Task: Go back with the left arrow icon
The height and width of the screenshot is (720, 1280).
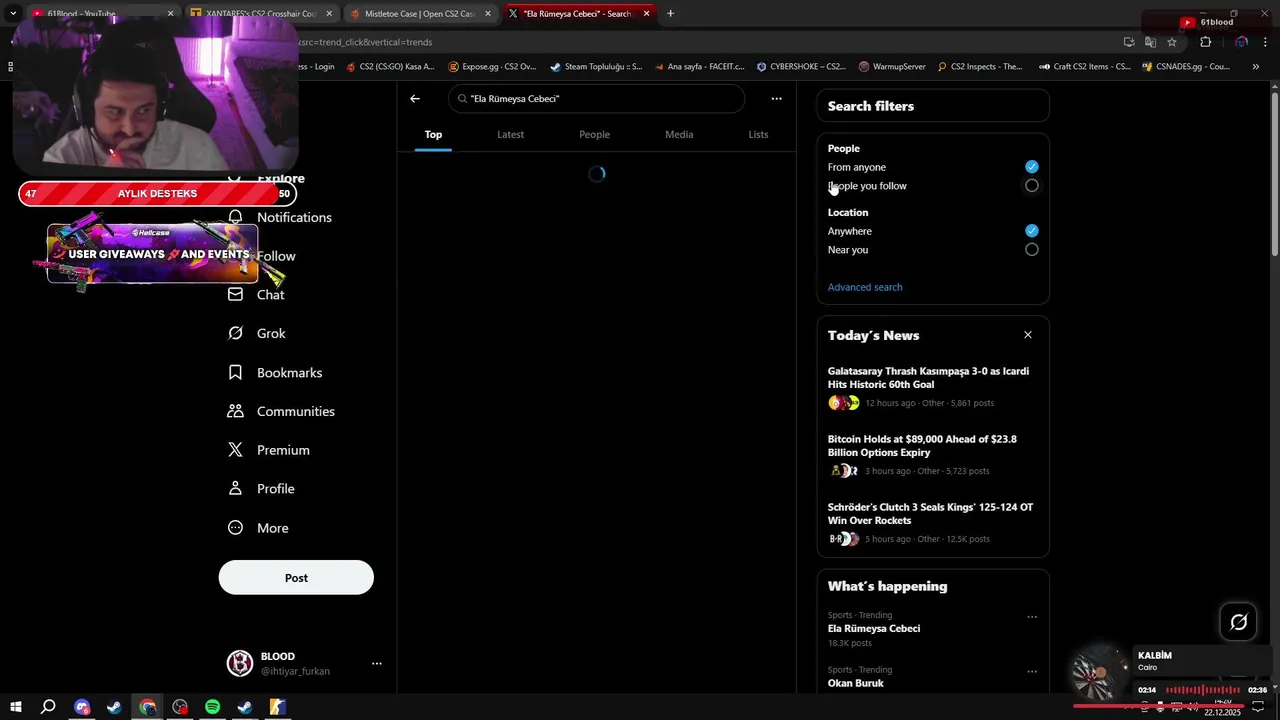Action: click(x=415, y=99)
